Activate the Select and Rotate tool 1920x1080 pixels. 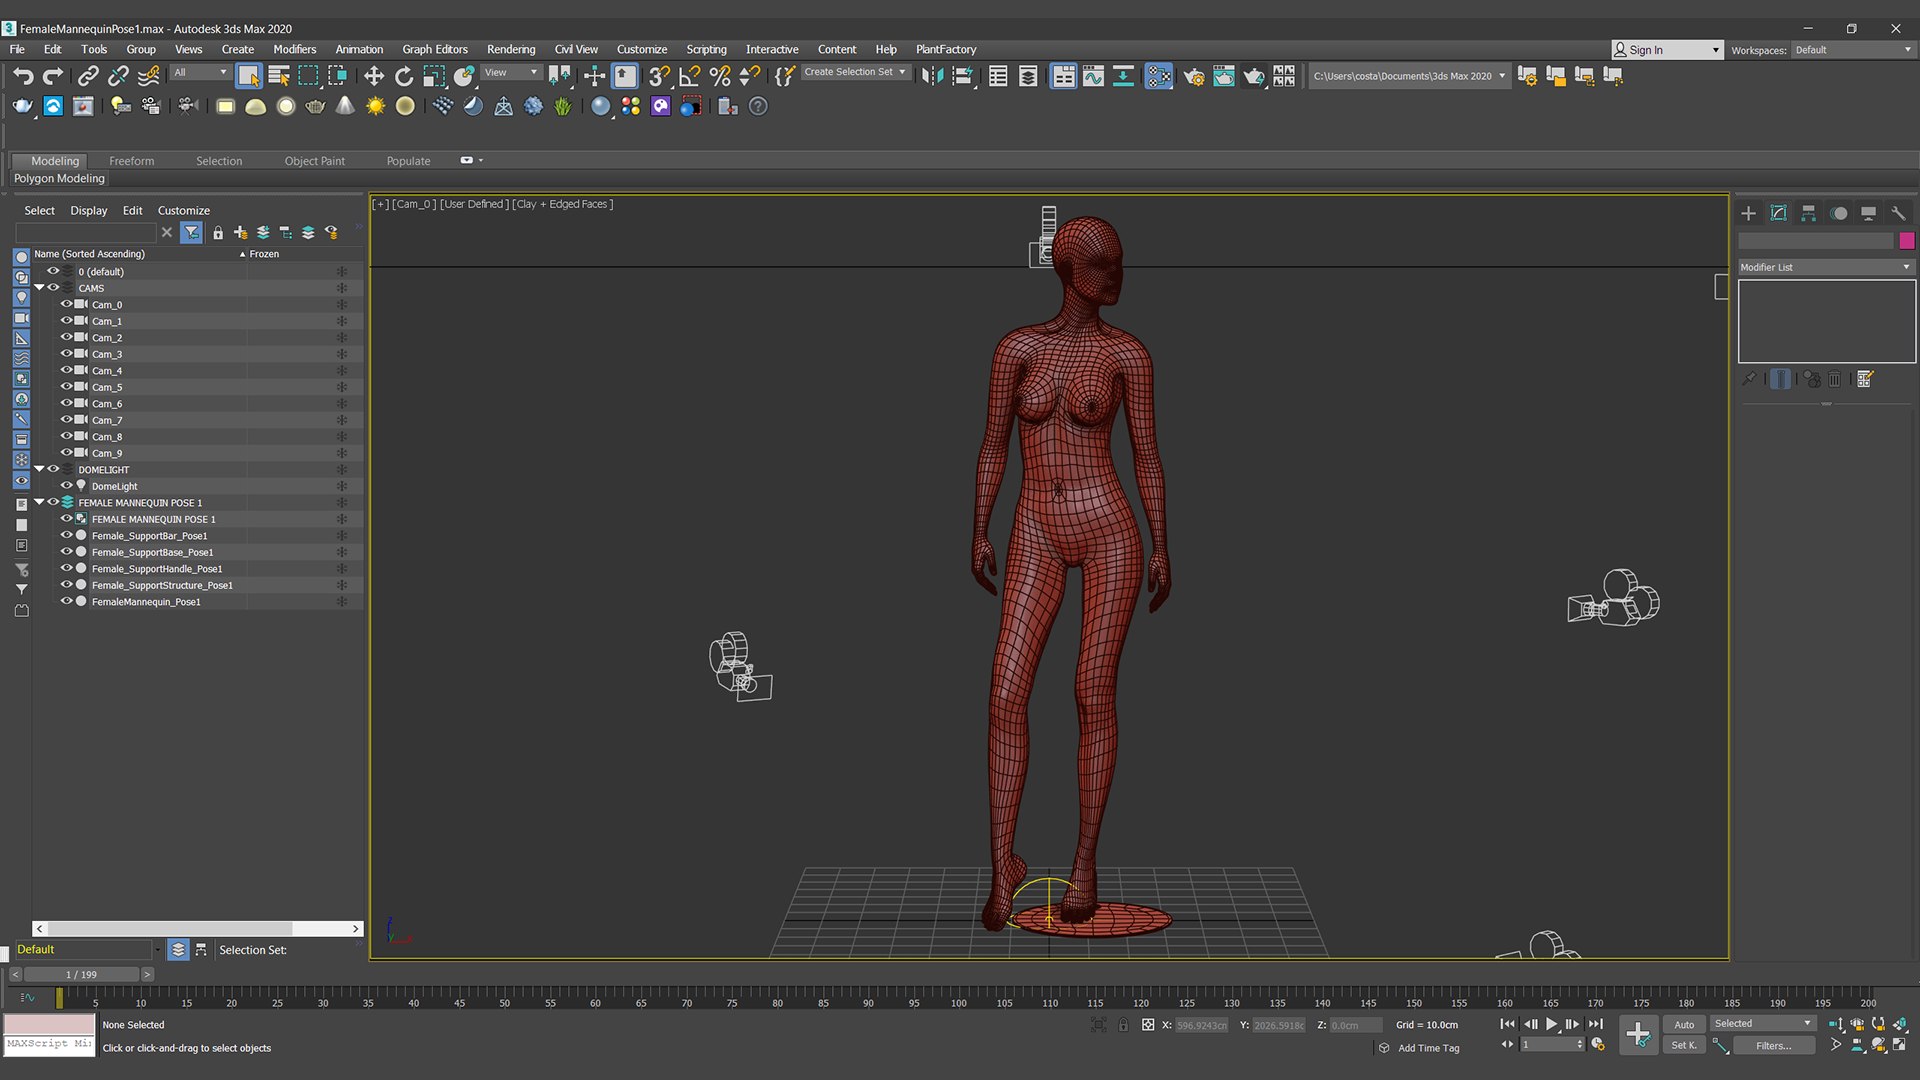coord(404,76)
